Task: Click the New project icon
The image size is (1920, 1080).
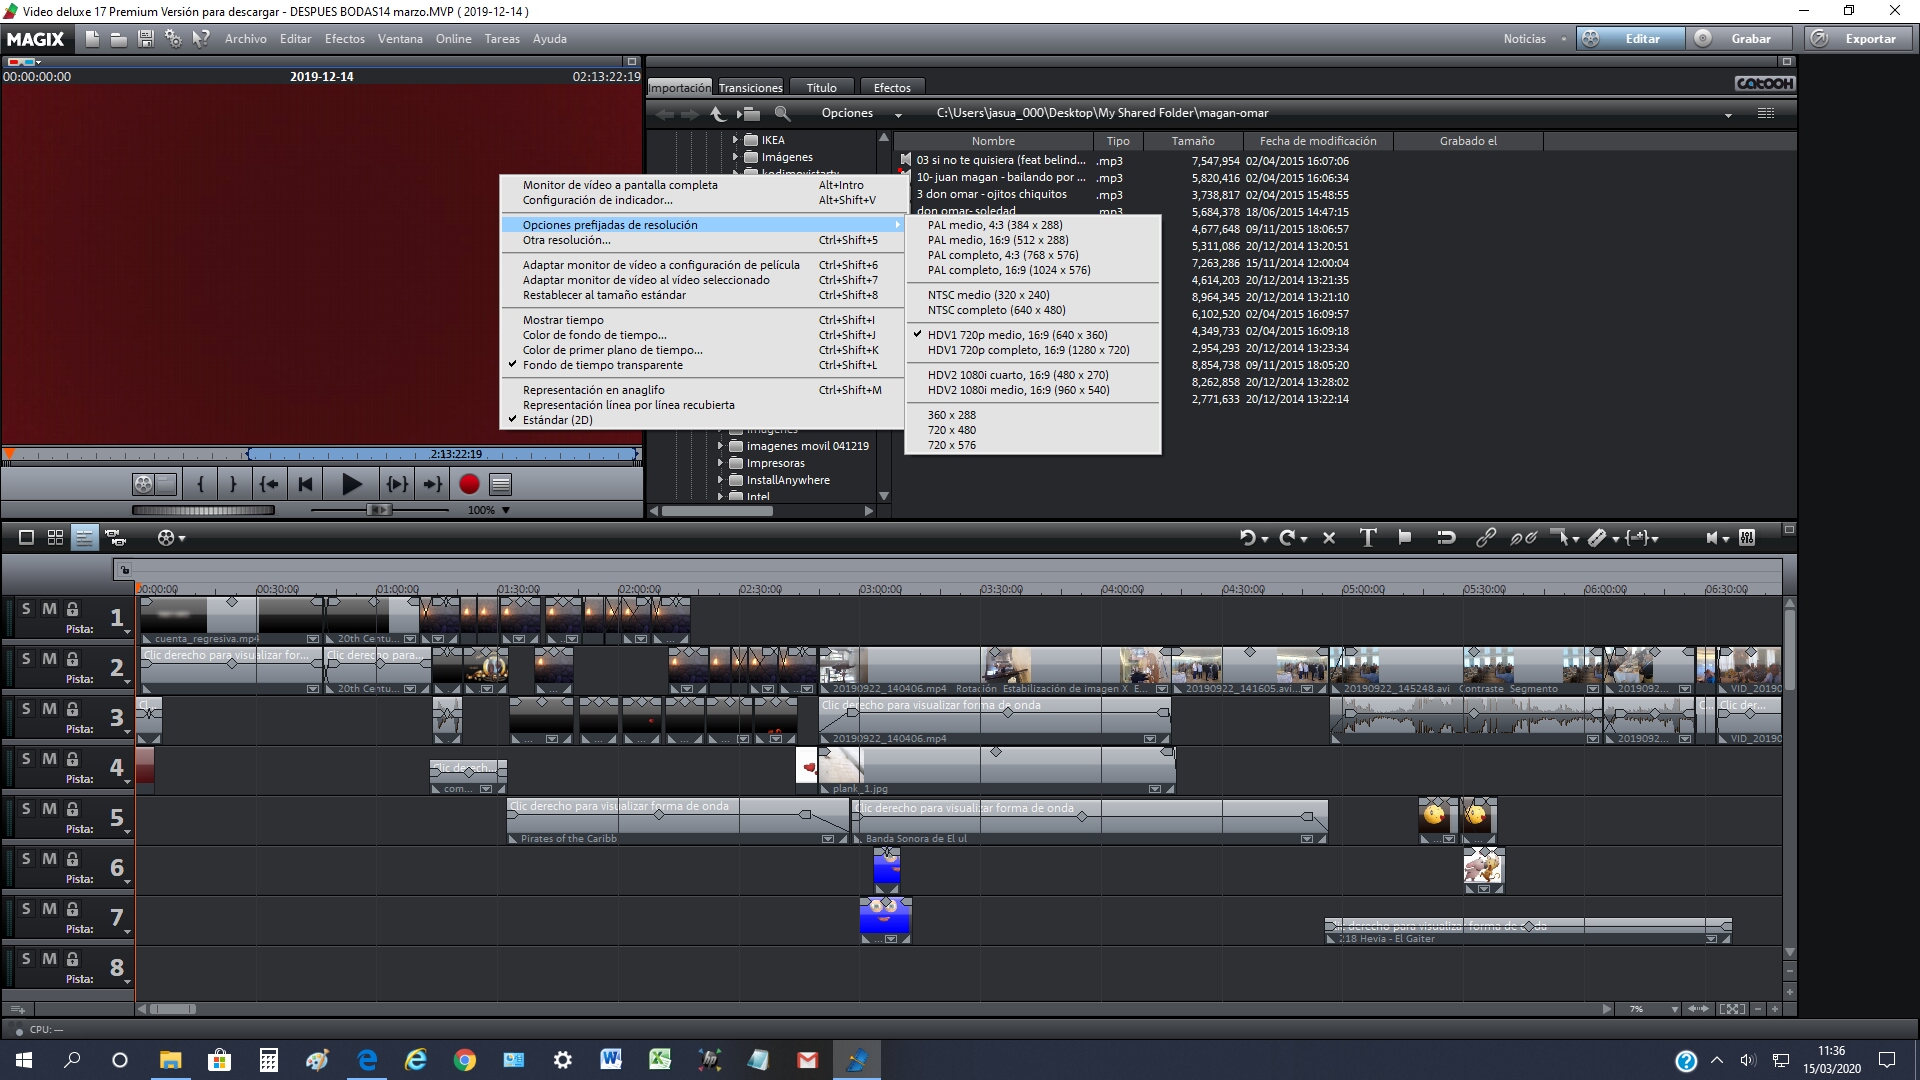Action: (92, 39)
